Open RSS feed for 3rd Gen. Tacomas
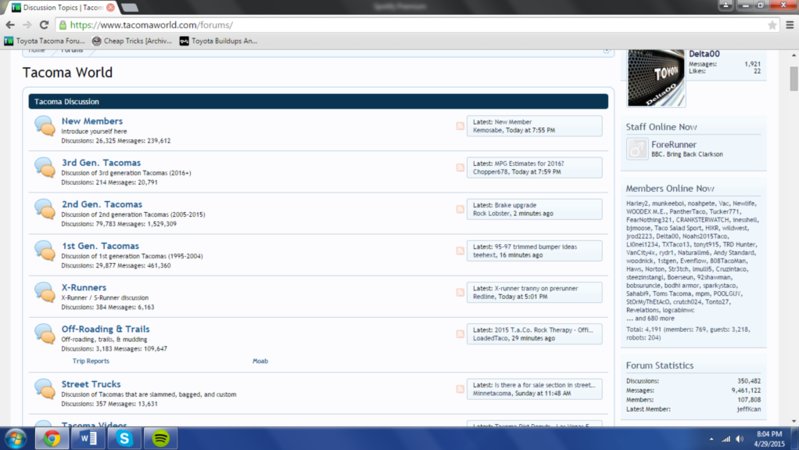The image size is (799, 450). coord(460,168)
